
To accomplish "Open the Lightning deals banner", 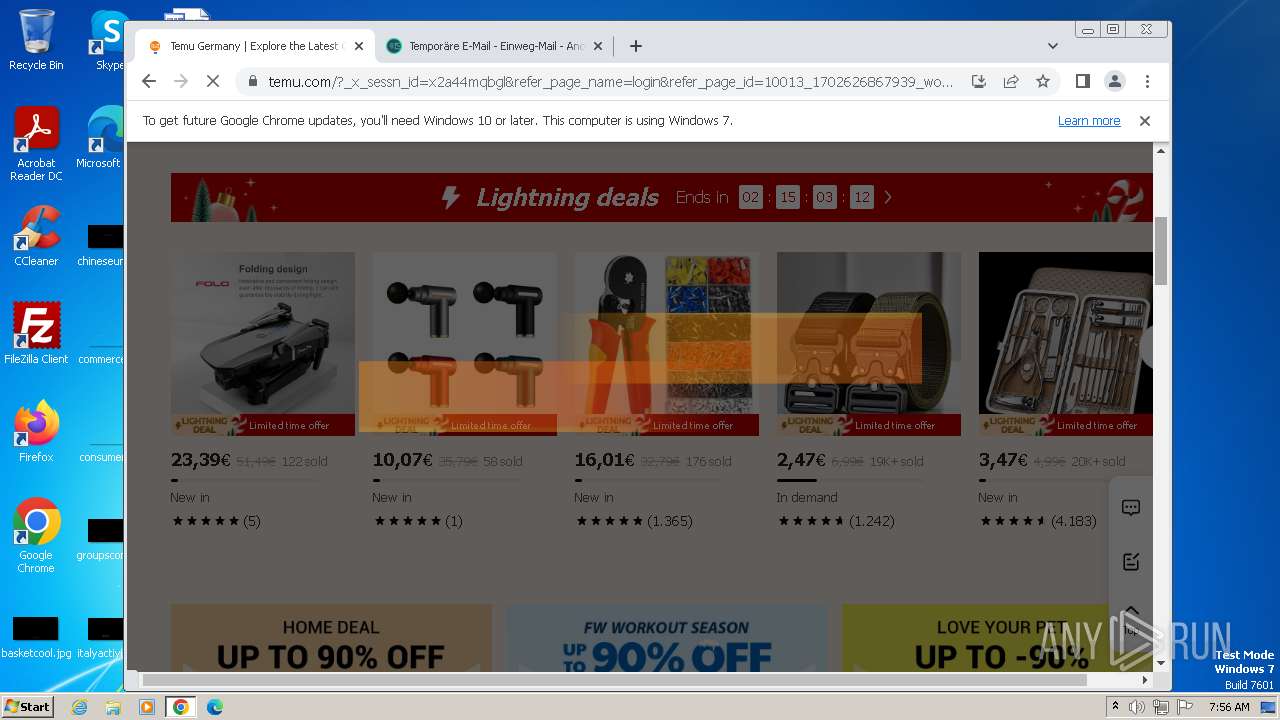I will pos(661,197).
